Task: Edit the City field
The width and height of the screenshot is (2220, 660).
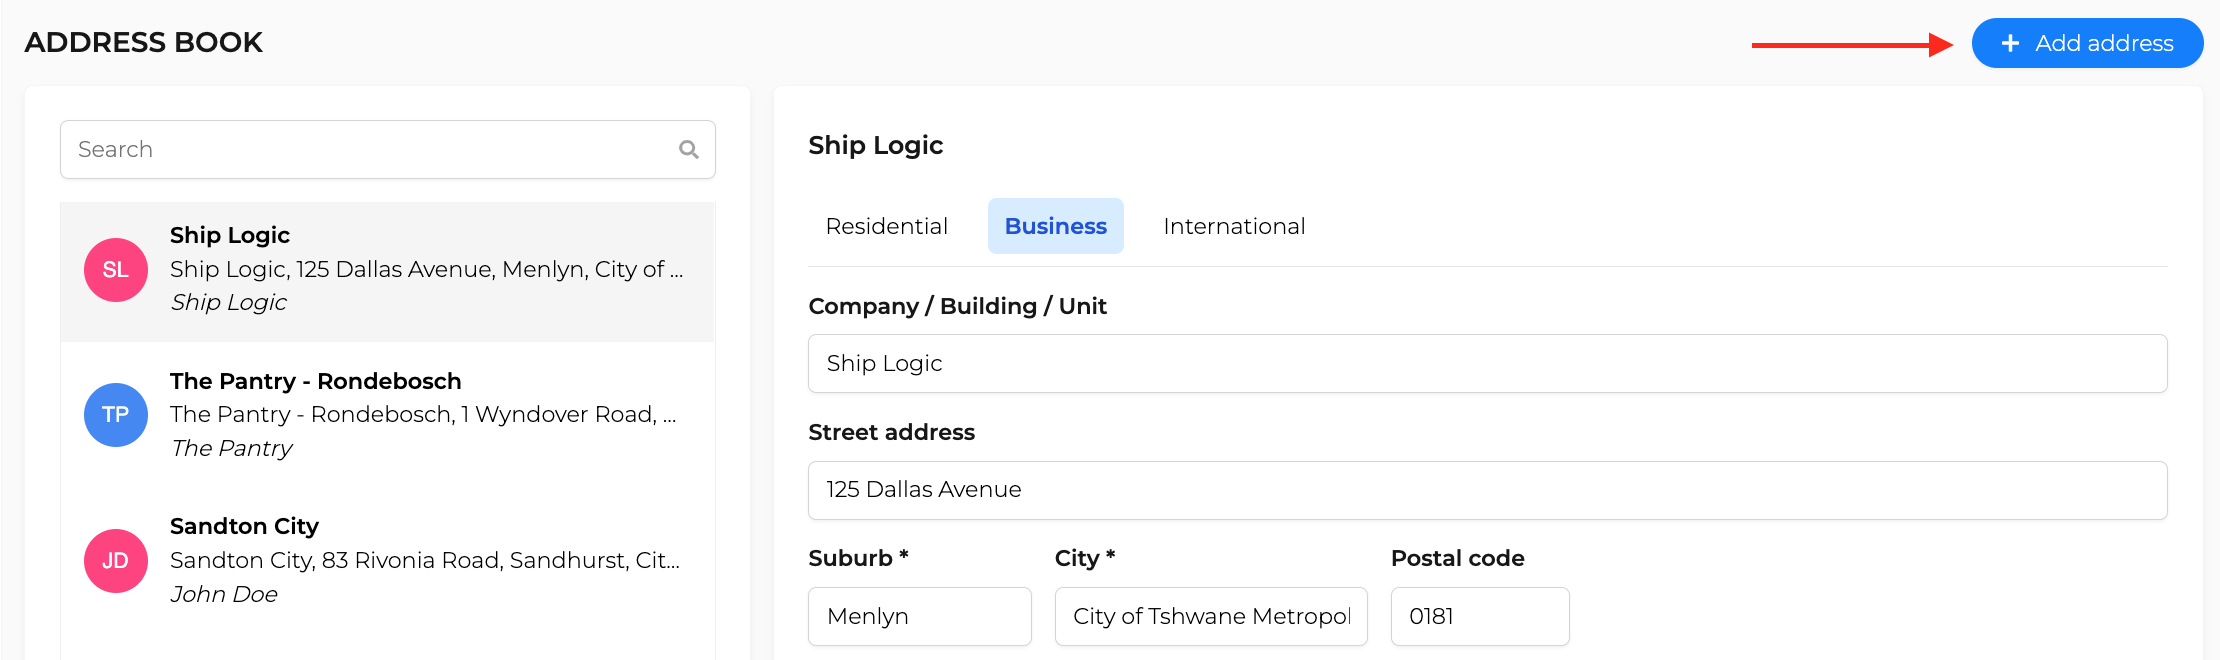Action: (x=1211, y=616)
